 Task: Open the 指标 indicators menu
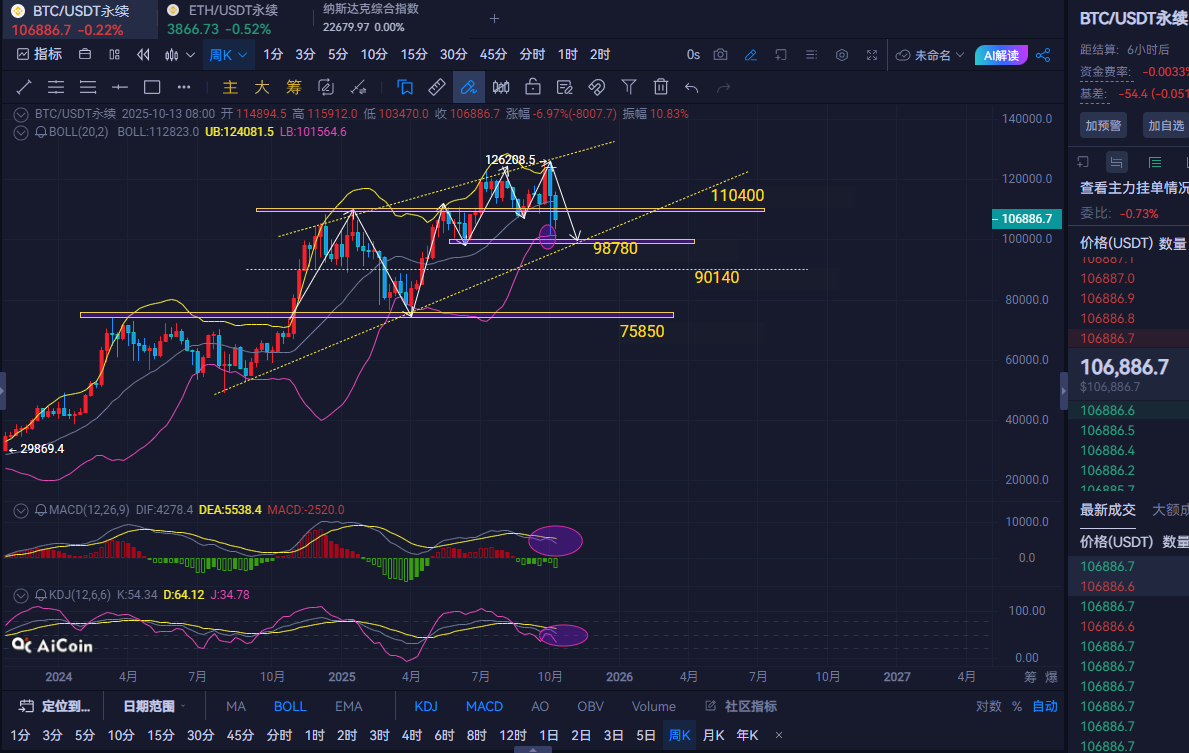[39, 55]
